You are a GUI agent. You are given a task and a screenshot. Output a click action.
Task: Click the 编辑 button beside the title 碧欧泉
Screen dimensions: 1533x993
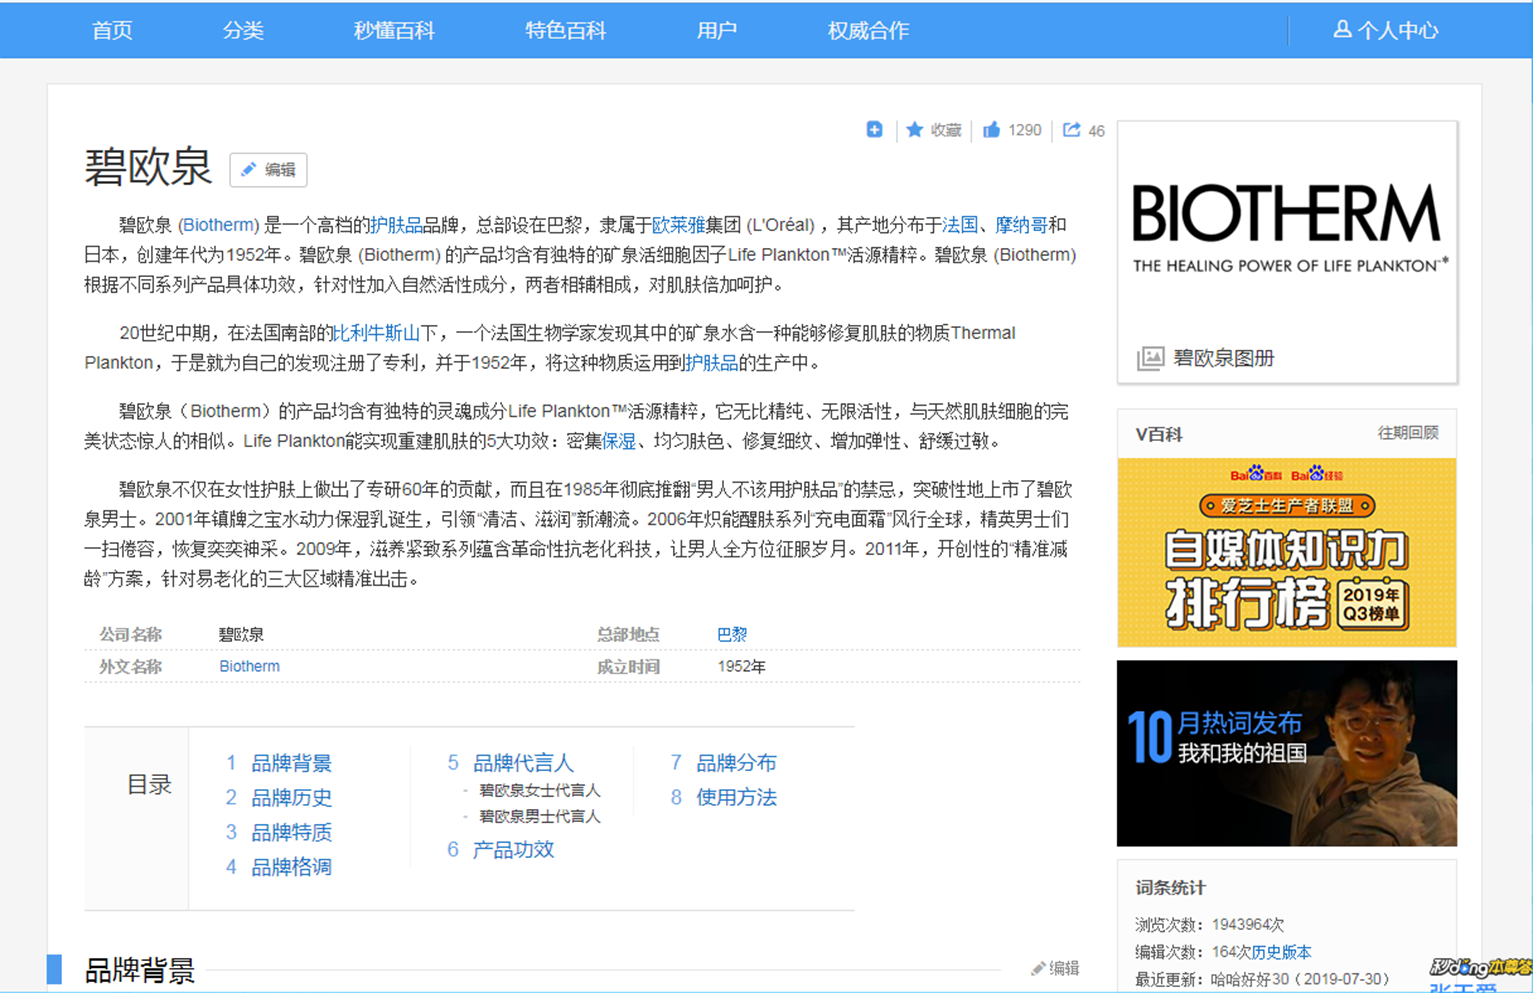point(268,170)
